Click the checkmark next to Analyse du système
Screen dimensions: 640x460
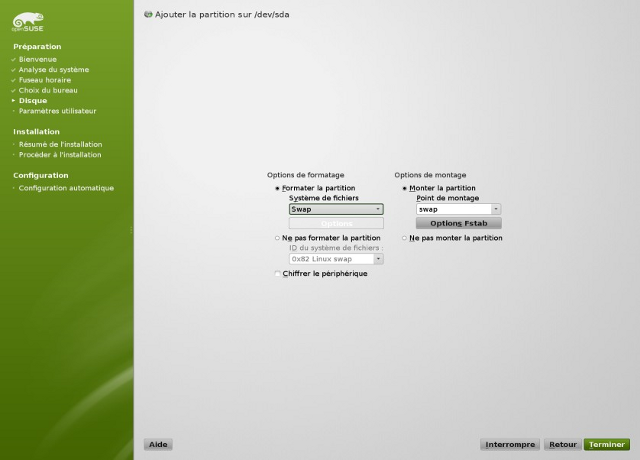[13, 70]
